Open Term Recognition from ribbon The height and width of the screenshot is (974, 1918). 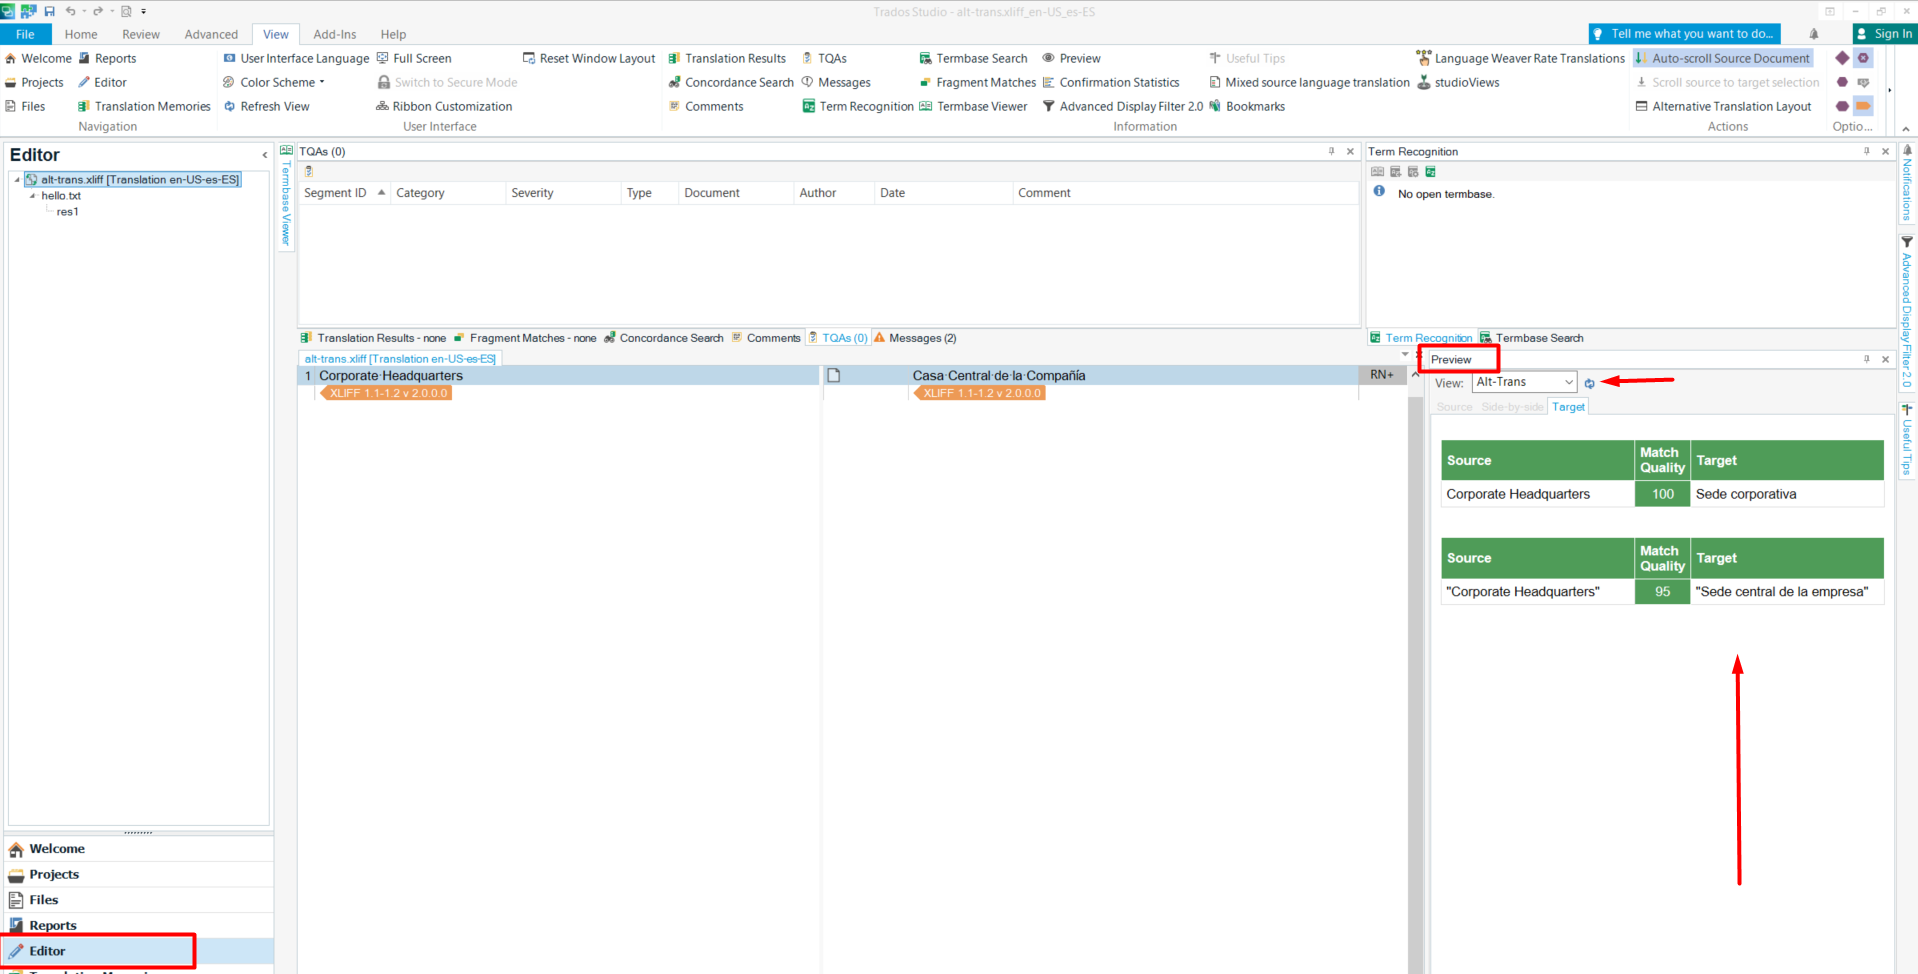[858, 106]
